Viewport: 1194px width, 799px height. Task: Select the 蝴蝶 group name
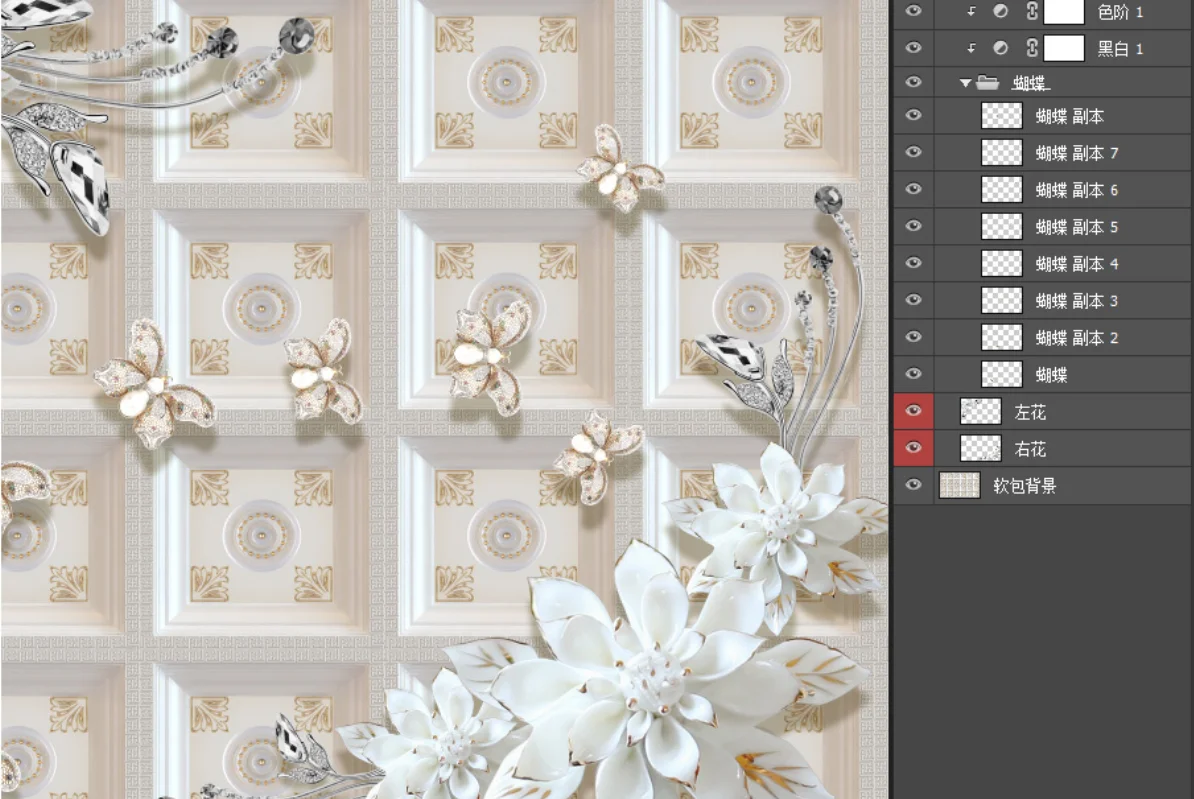tap(1031, 83)
